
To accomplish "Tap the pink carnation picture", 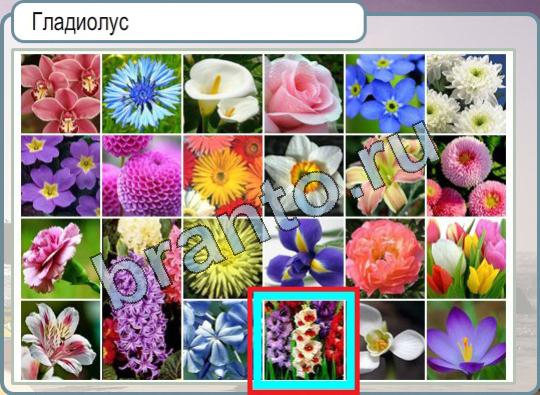I will tap(61, 258).
